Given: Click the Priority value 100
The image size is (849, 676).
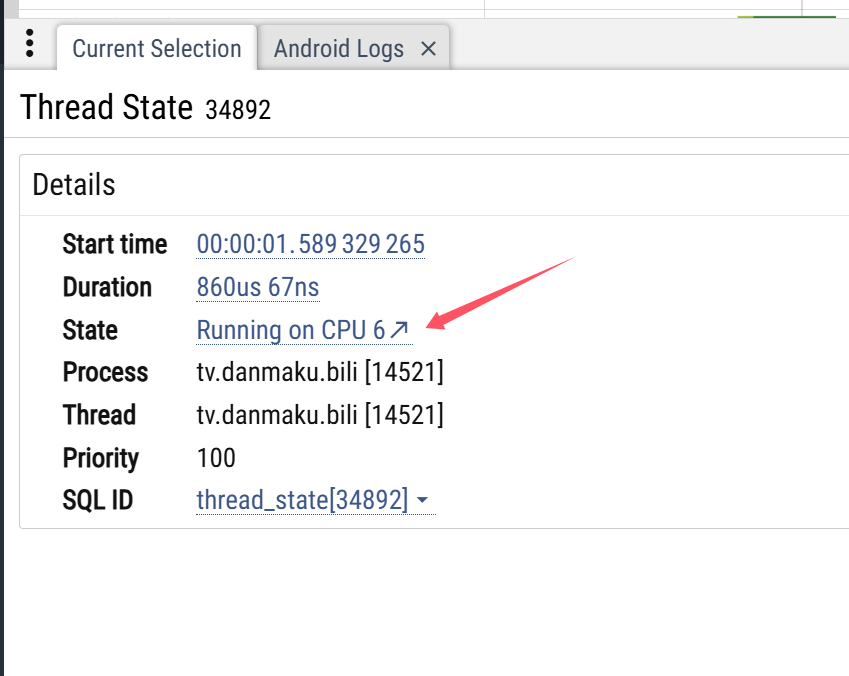Looking at the screenshot, I should pos(216,458).
